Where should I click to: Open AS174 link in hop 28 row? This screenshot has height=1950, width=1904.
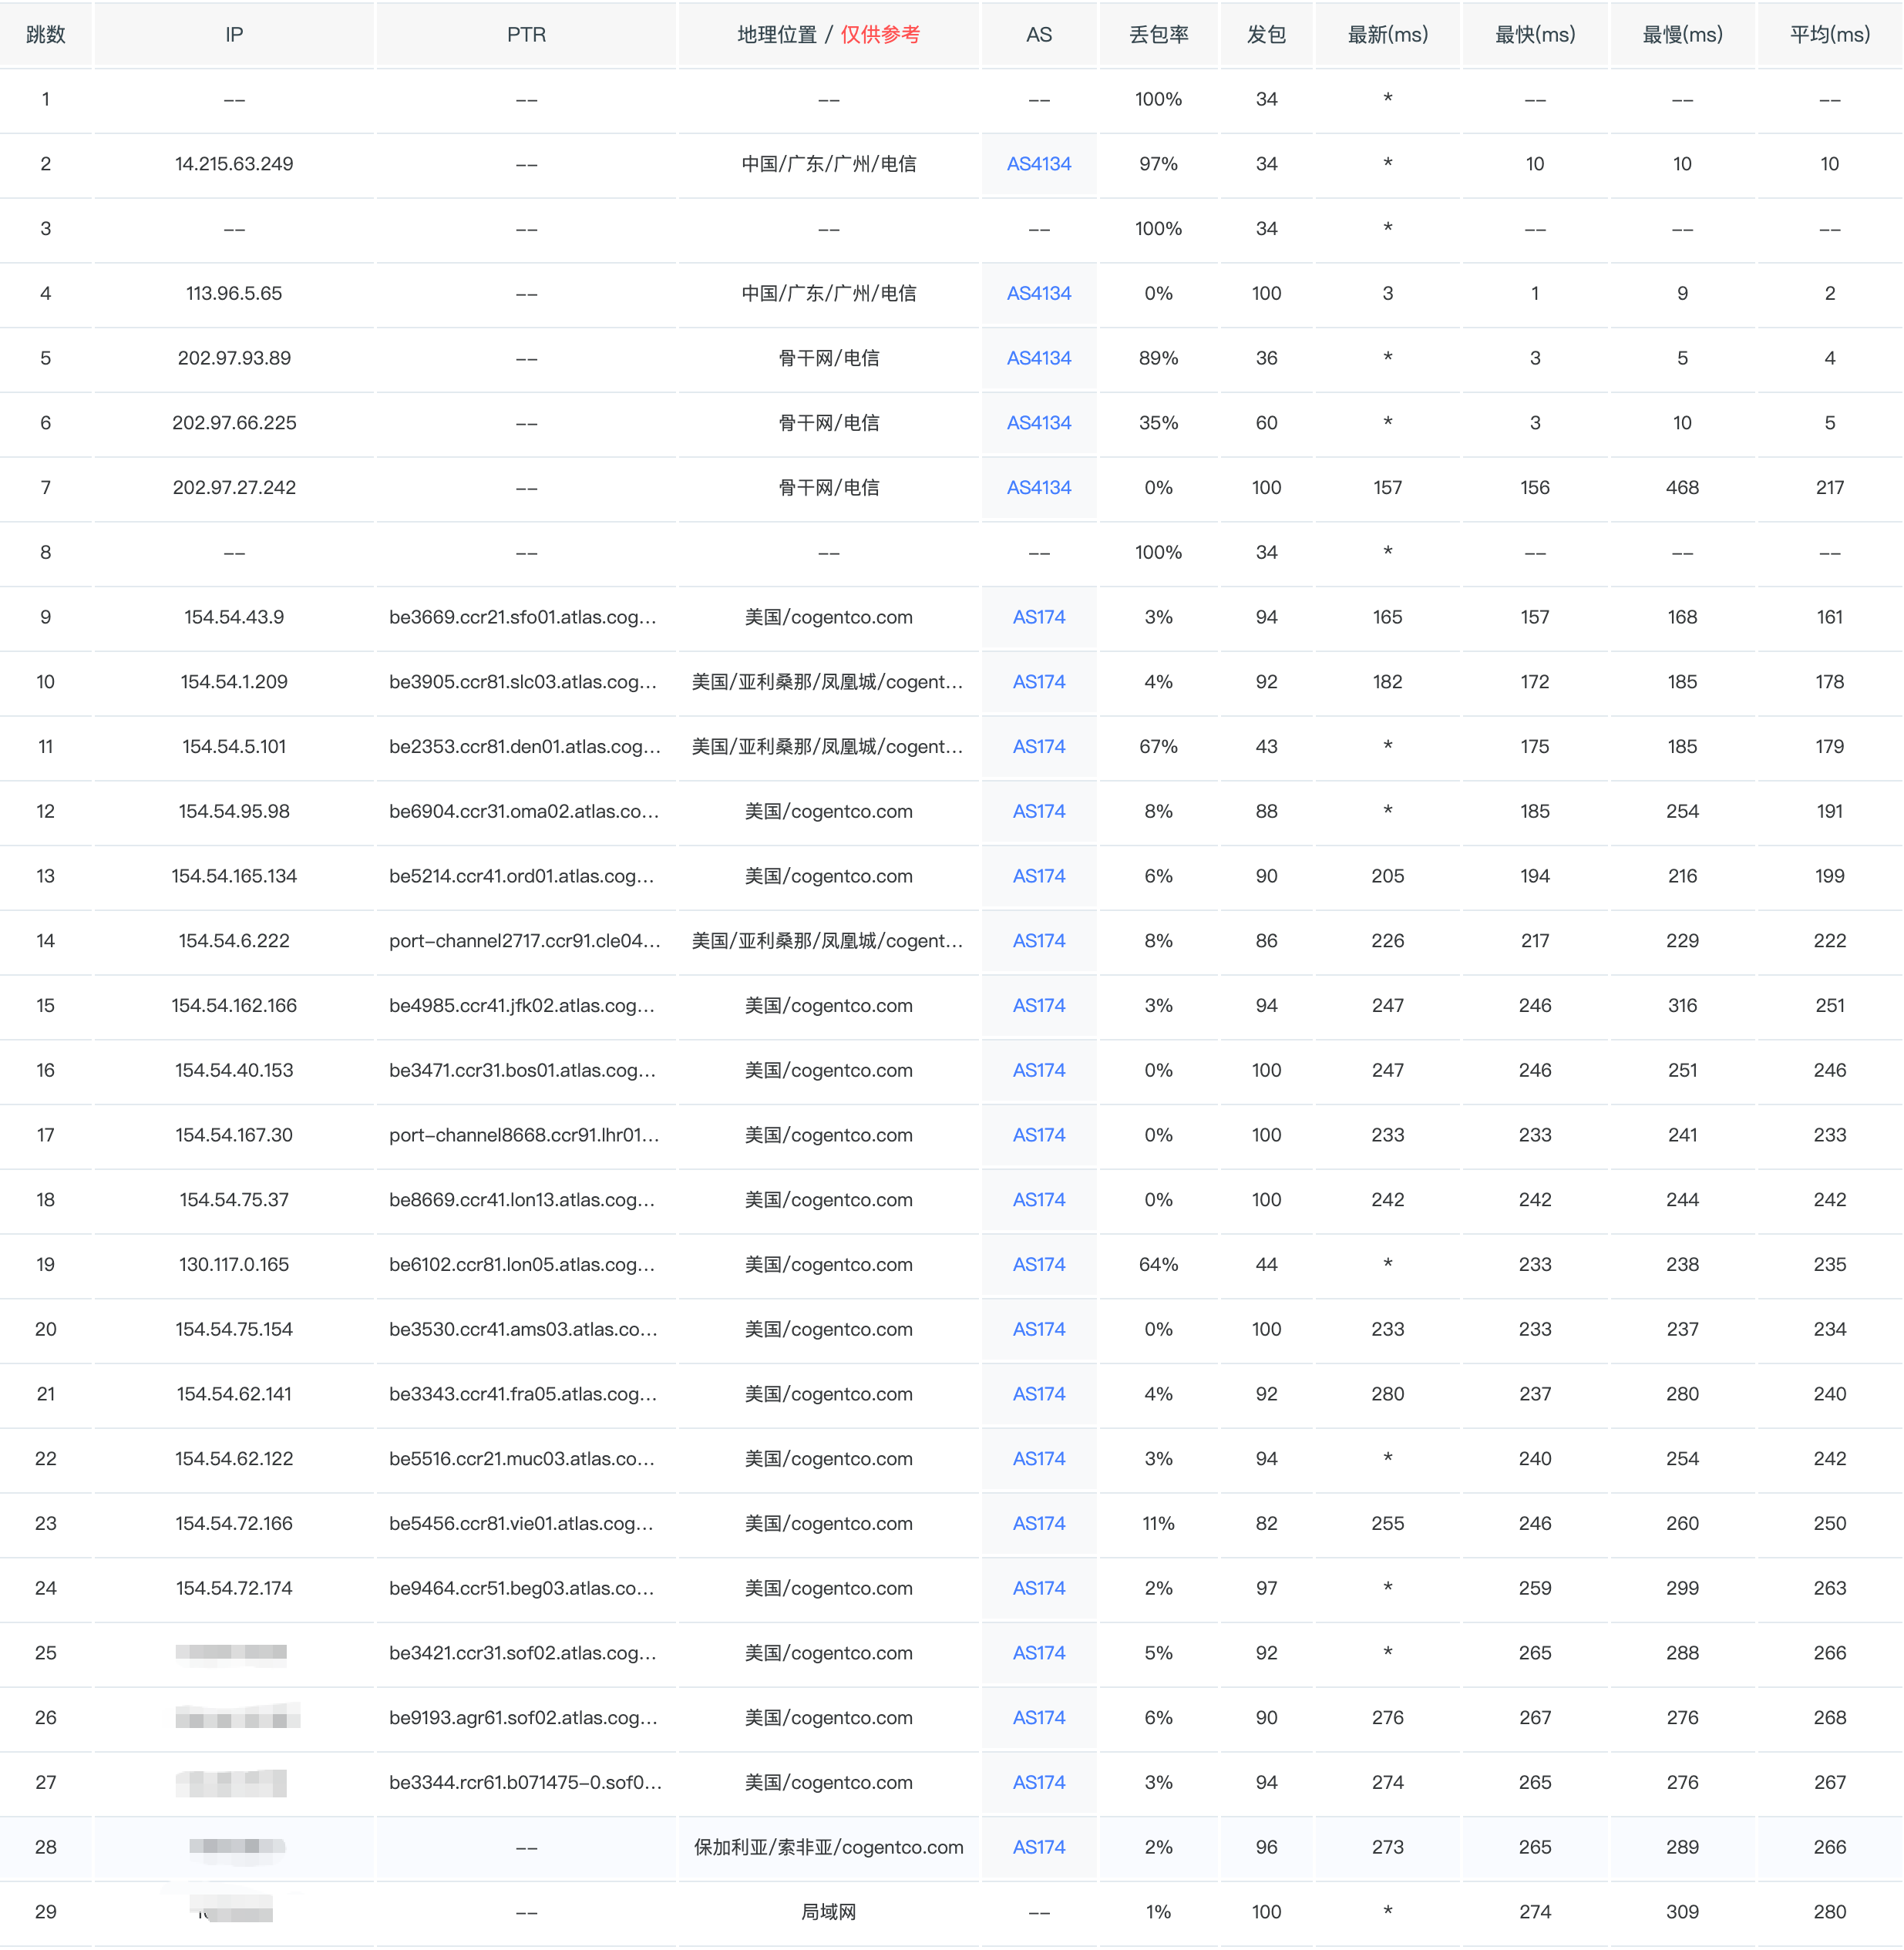tap(1038, 1847)
